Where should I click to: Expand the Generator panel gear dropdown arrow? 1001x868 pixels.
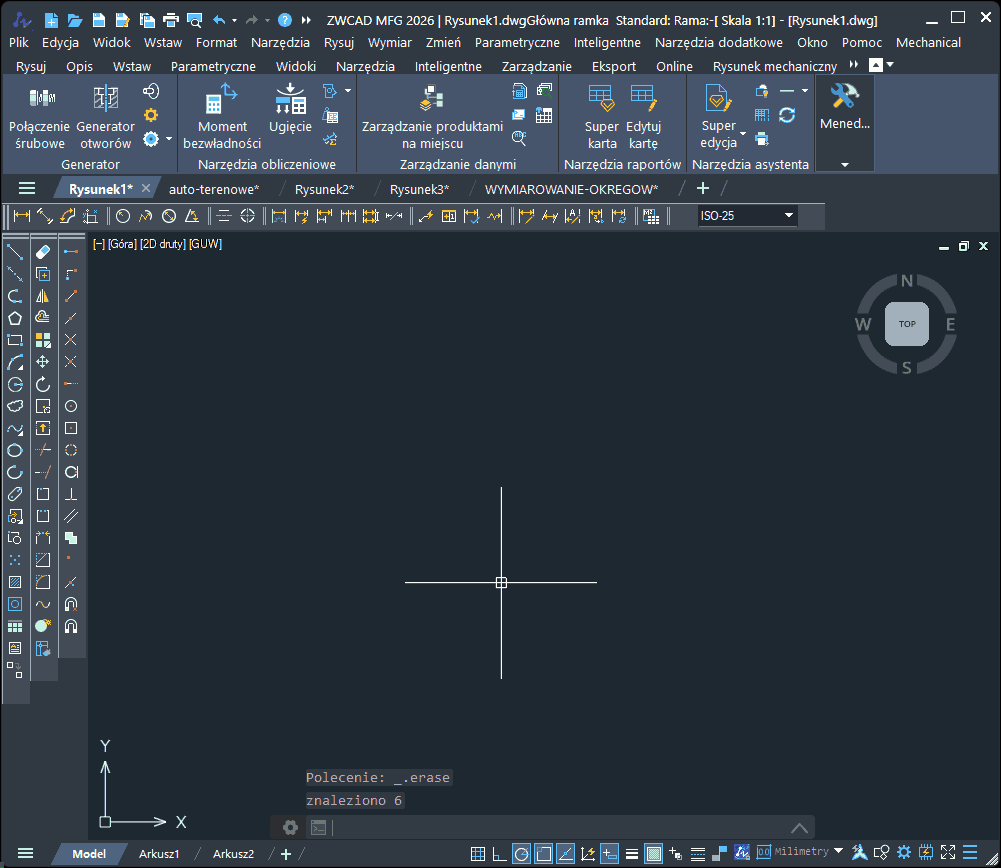169,138
